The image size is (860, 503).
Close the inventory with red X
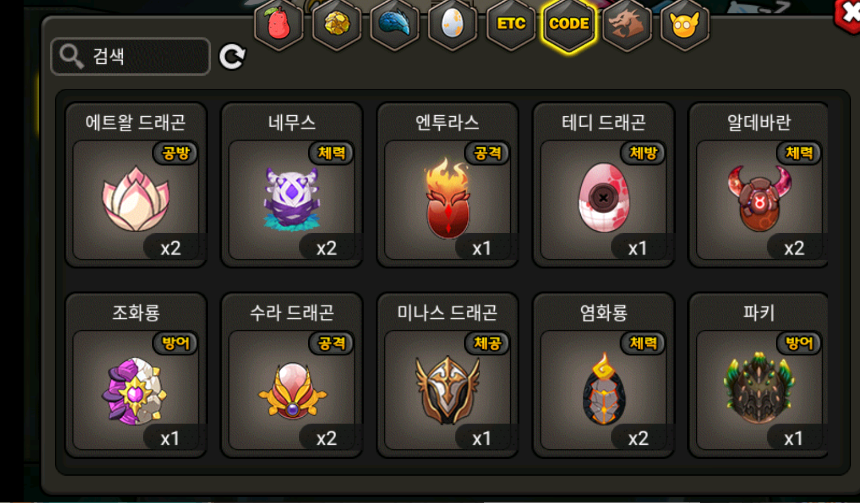pyautogui.click(x=848, y=14)
